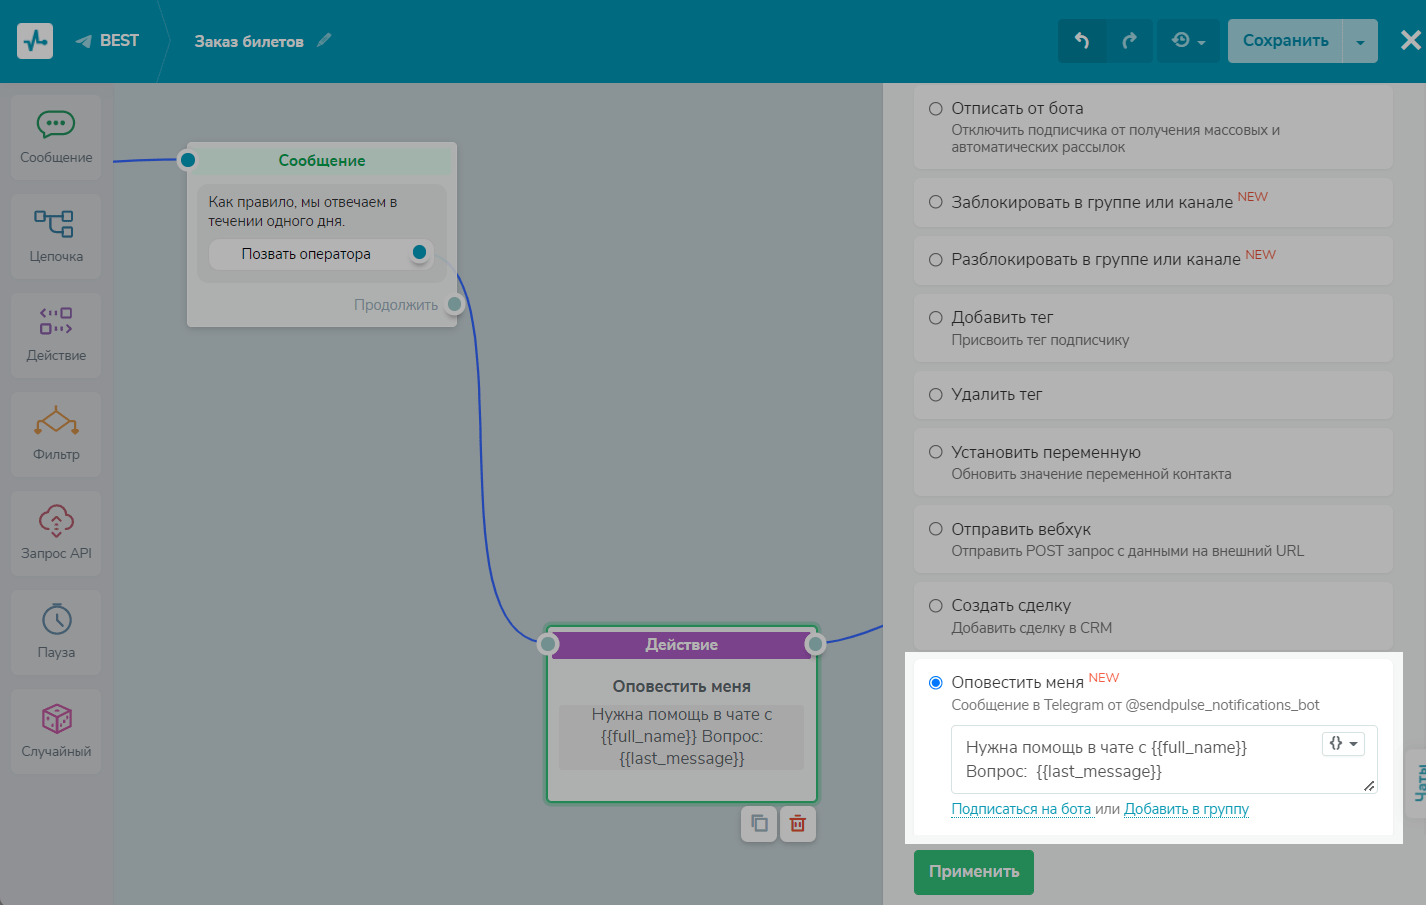Add a Сообщение block from sidebar

click(x=56, y=137)
